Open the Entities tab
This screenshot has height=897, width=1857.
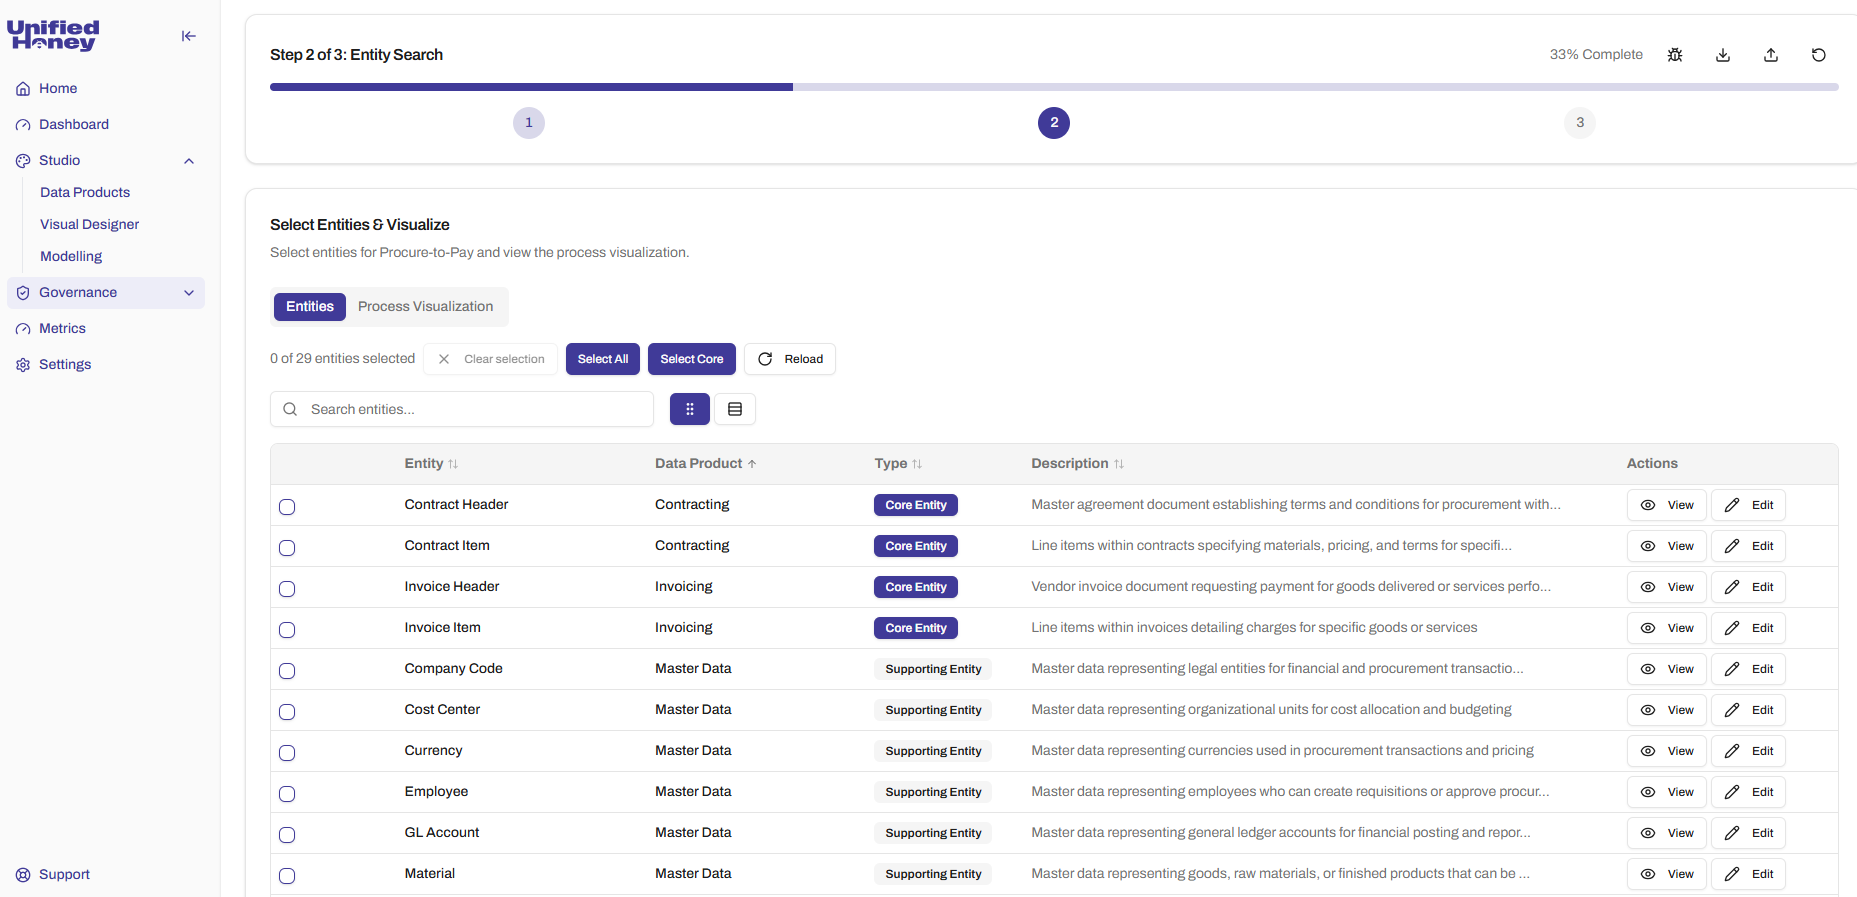[310, 307]
